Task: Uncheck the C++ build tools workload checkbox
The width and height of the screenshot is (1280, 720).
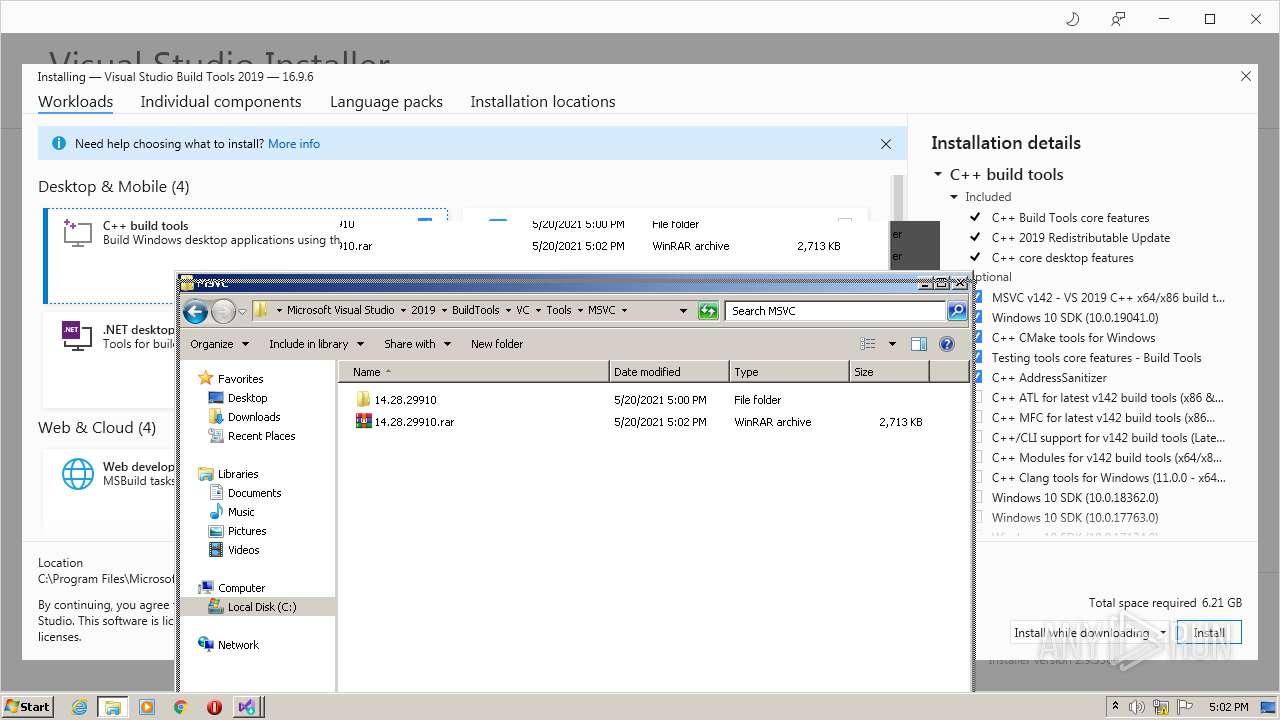Action: coord(425,219)
